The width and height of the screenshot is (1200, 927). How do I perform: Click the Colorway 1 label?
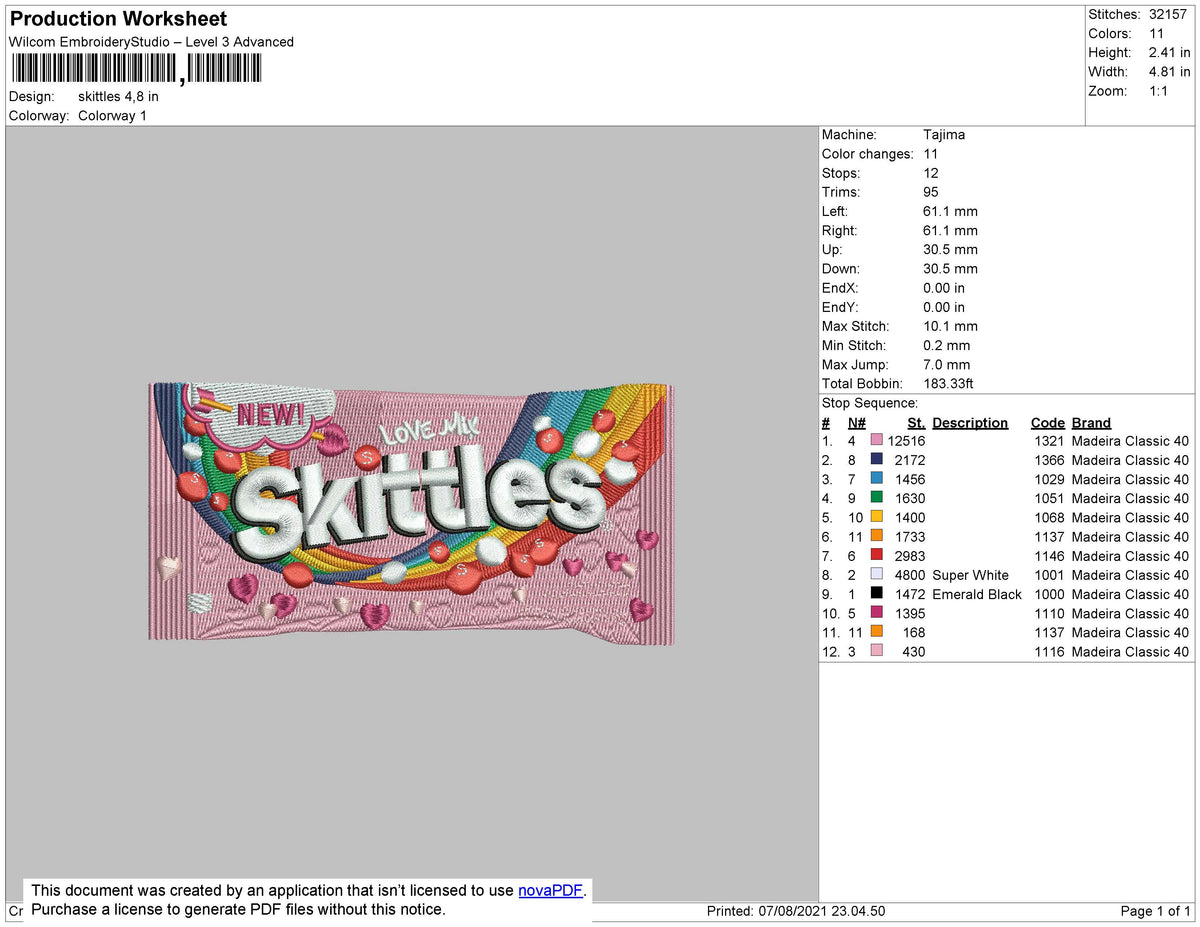tap(112, 115)
